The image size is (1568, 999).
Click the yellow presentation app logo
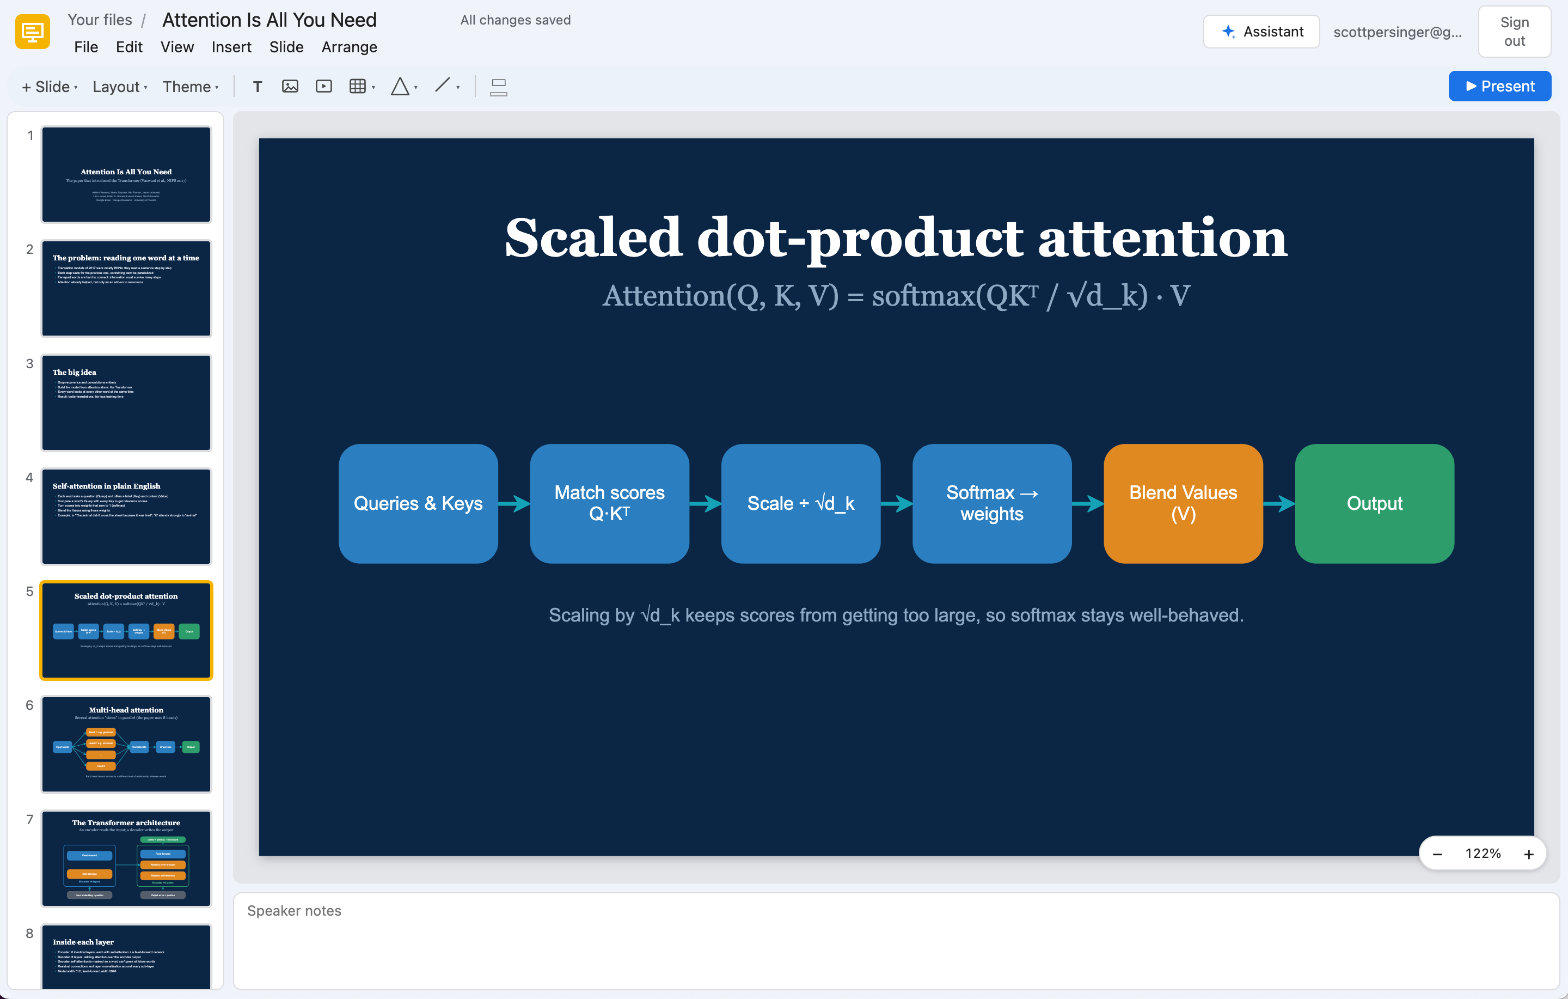pyautogui.click(x=33, y=32)
